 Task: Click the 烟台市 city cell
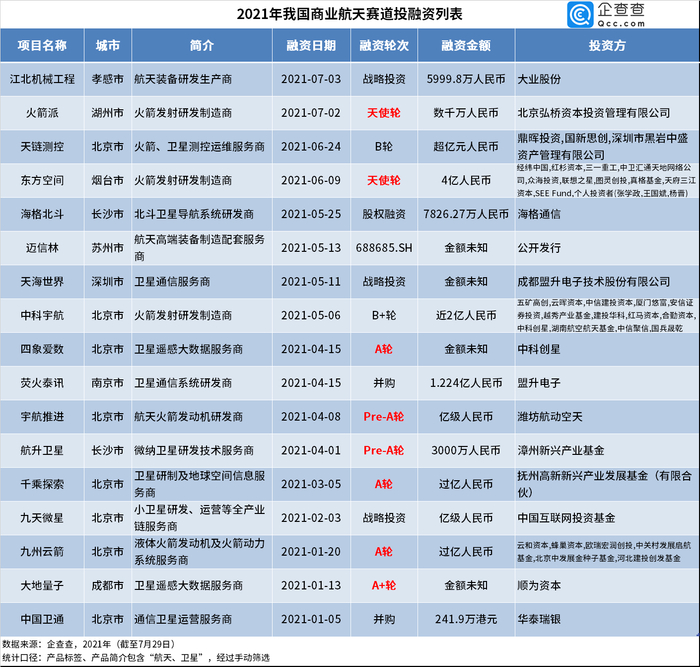point(108,180)
